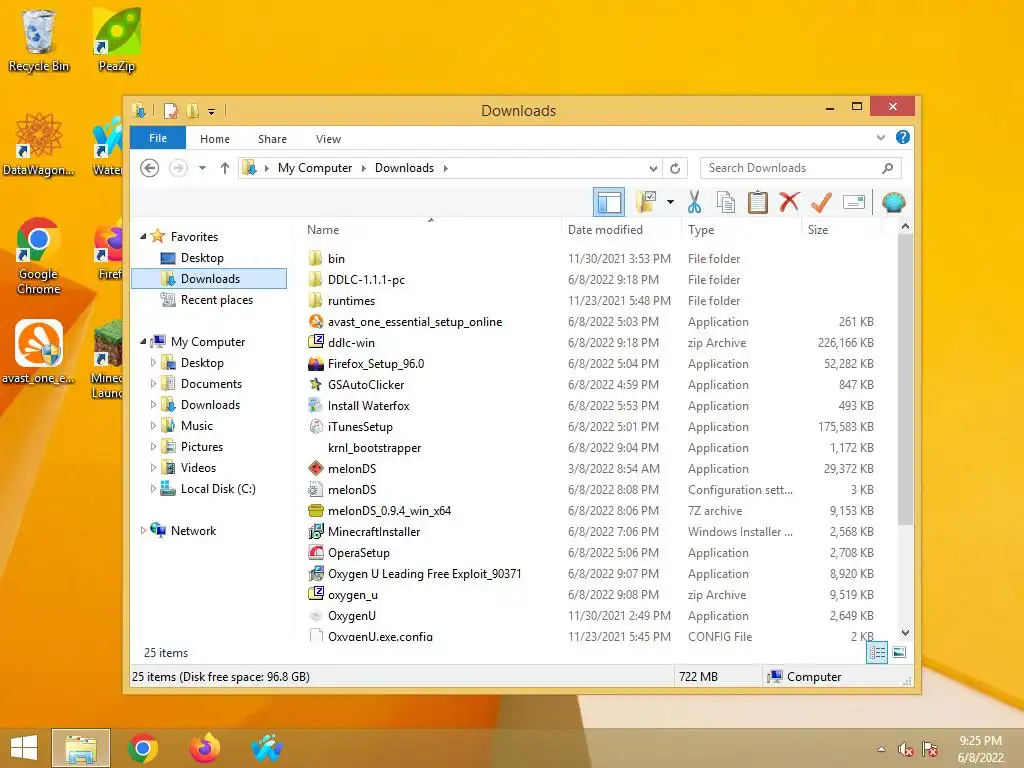This screenshot has width=1024, height=768.
Task: Click Properties icon in Quick Access Toolbar
Action: (170, 111)
